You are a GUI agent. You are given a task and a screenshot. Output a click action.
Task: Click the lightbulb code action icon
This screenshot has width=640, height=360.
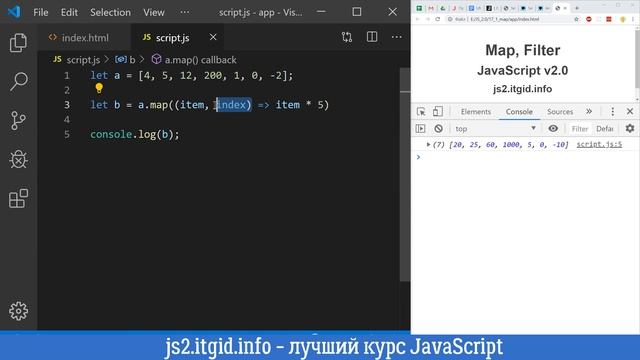[x=99, y=88]
